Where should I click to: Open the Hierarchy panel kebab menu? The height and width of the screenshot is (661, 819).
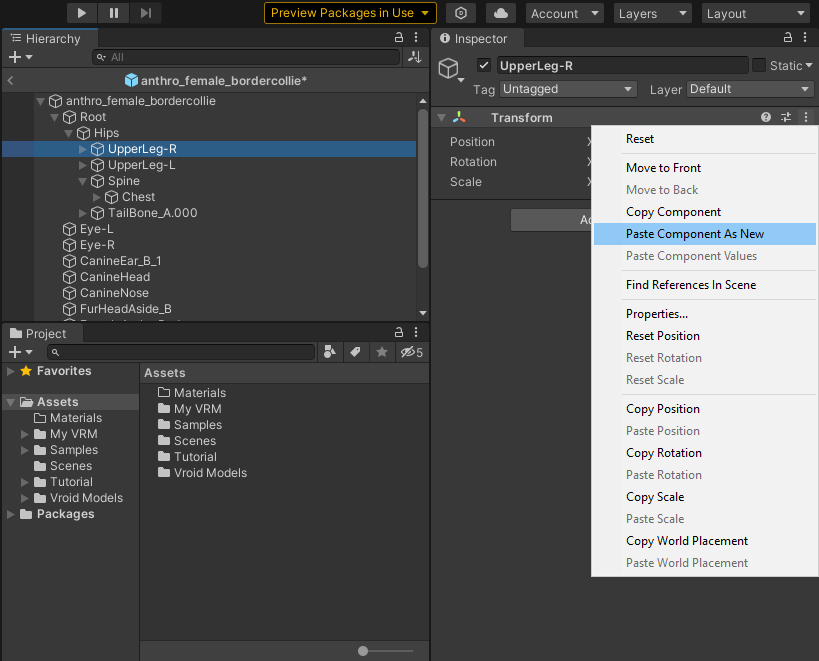[416, 37]
